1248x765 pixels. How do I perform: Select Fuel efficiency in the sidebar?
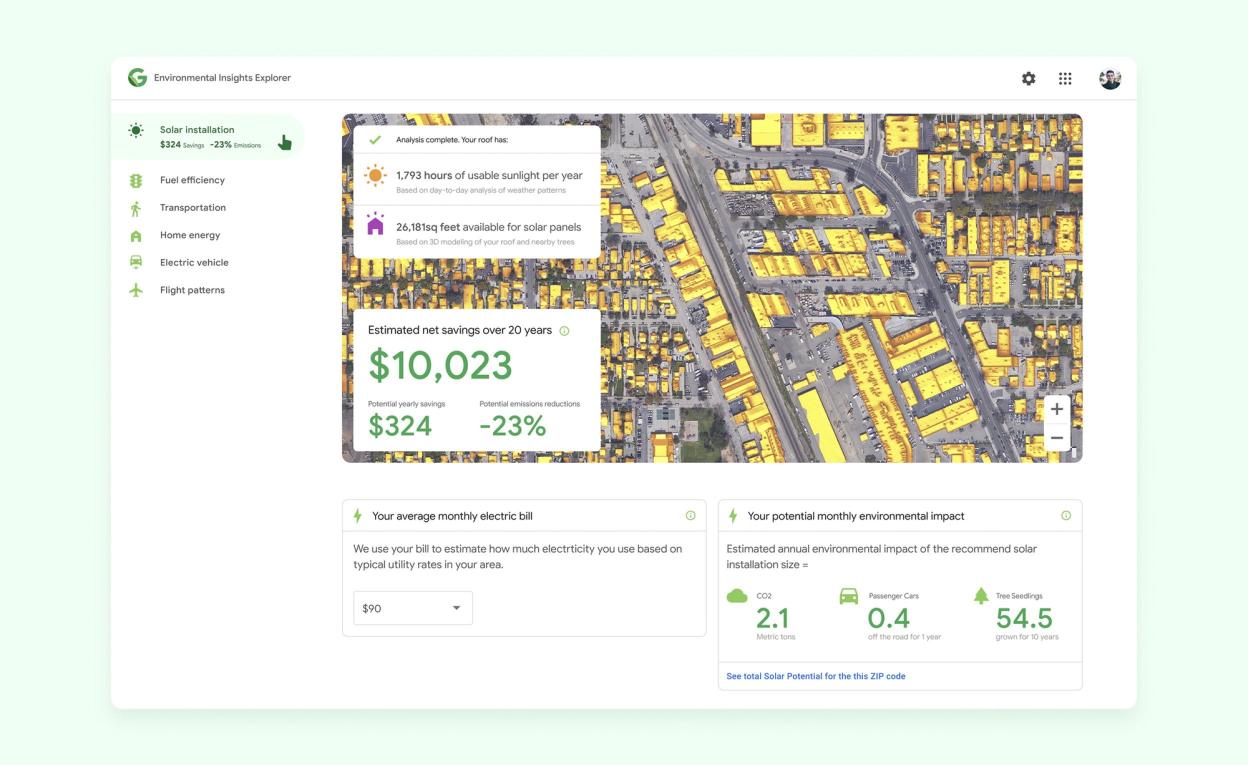tap(192, 180)
